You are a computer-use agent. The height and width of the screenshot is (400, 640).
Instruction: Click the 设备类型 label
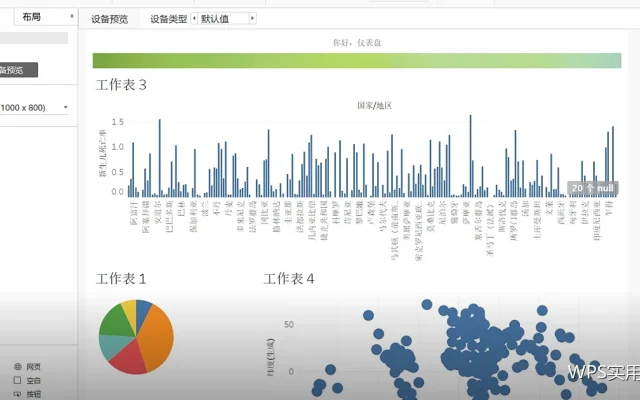coord(168,19)
